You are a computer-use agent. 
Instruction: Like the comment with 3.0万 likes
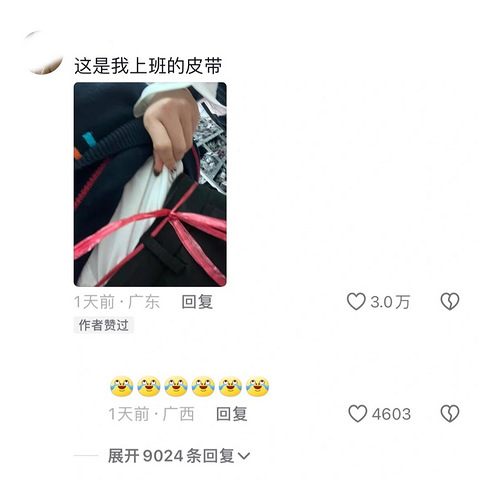pos(356,302)
